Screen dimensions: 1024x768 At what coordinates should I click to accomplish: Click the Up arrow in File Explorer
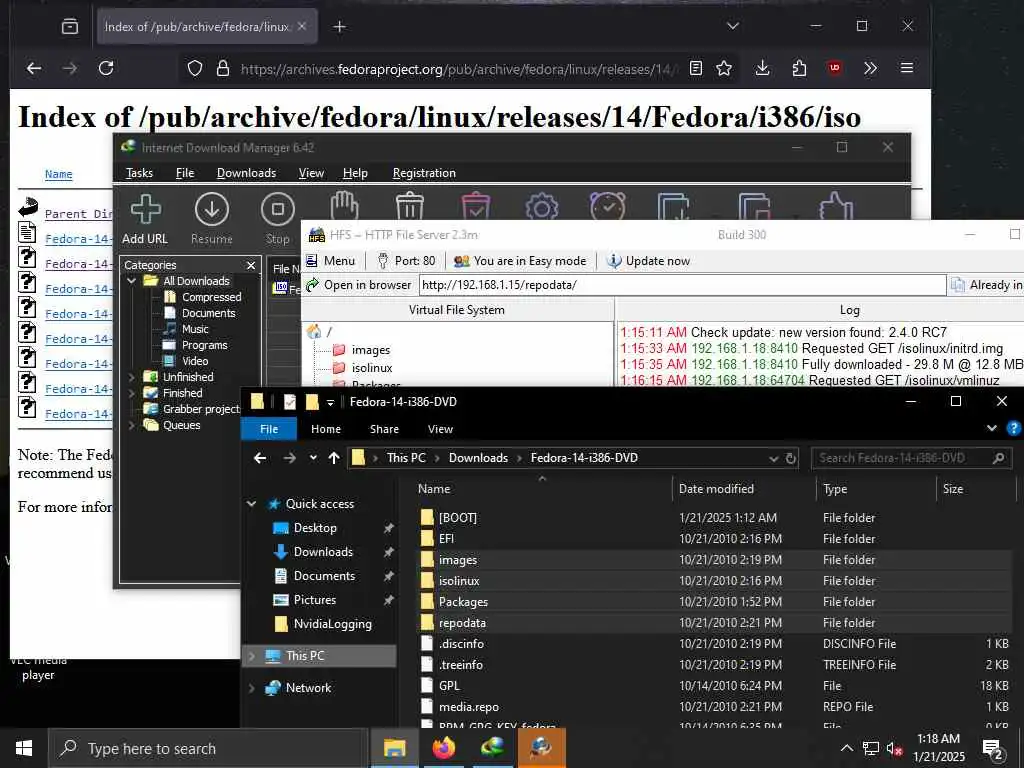click(x=334, y=458)
